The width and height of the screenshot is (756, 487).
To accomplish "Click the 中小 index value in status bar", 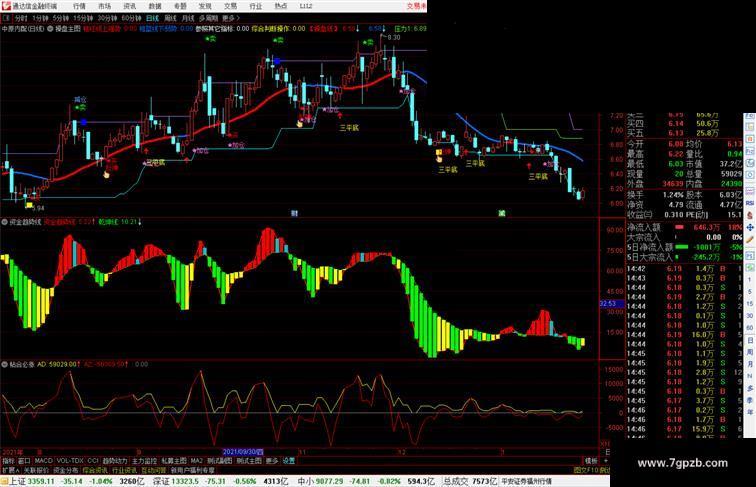I will click(329, 481).
